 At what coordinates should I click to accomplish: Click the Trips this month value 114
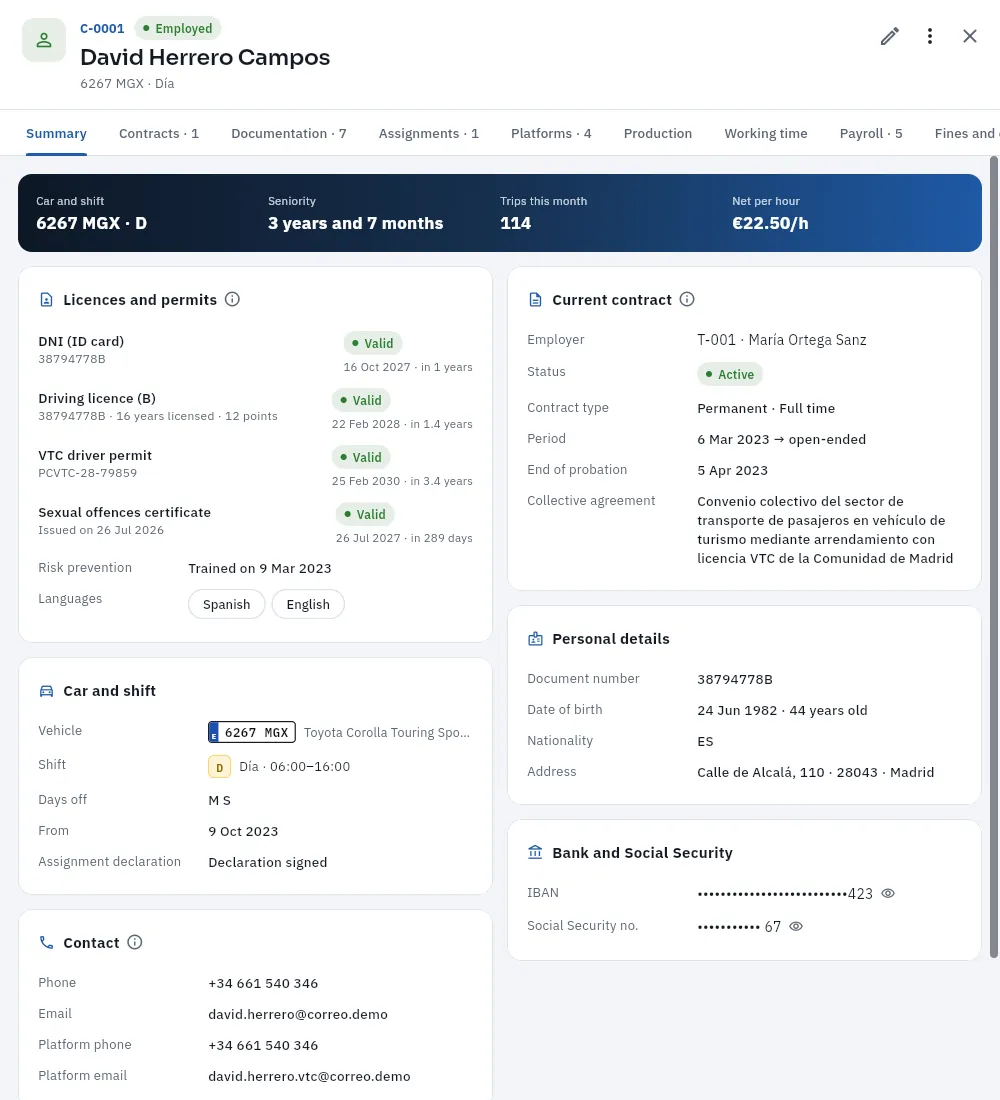pyautogui.click(x=516, y=224)
